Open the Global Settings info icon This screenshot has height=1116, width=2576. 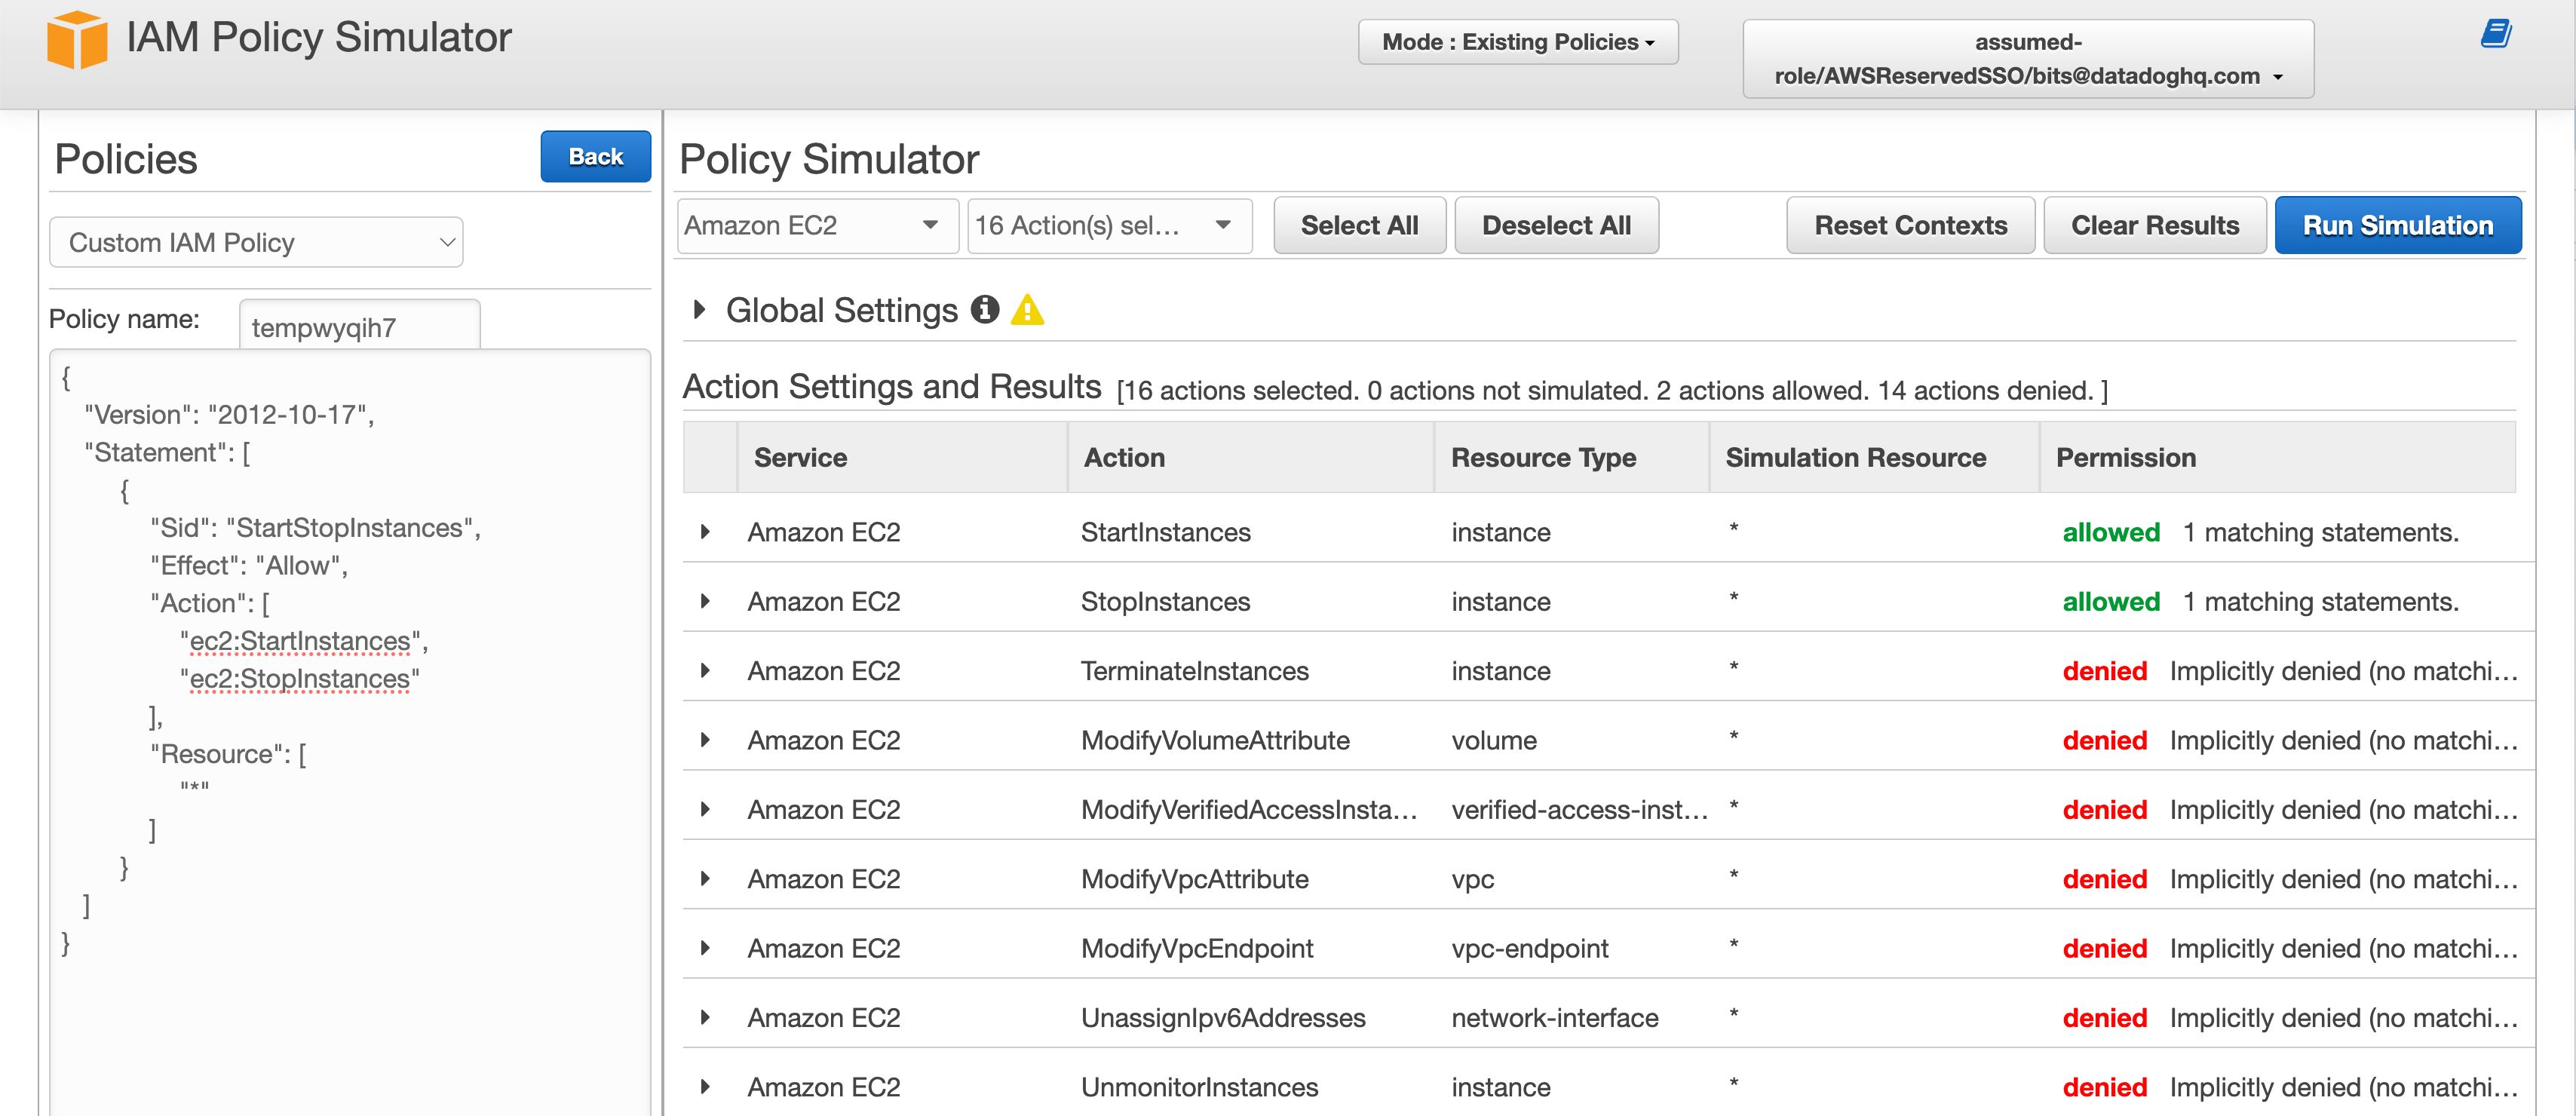[x=986, y=310]
